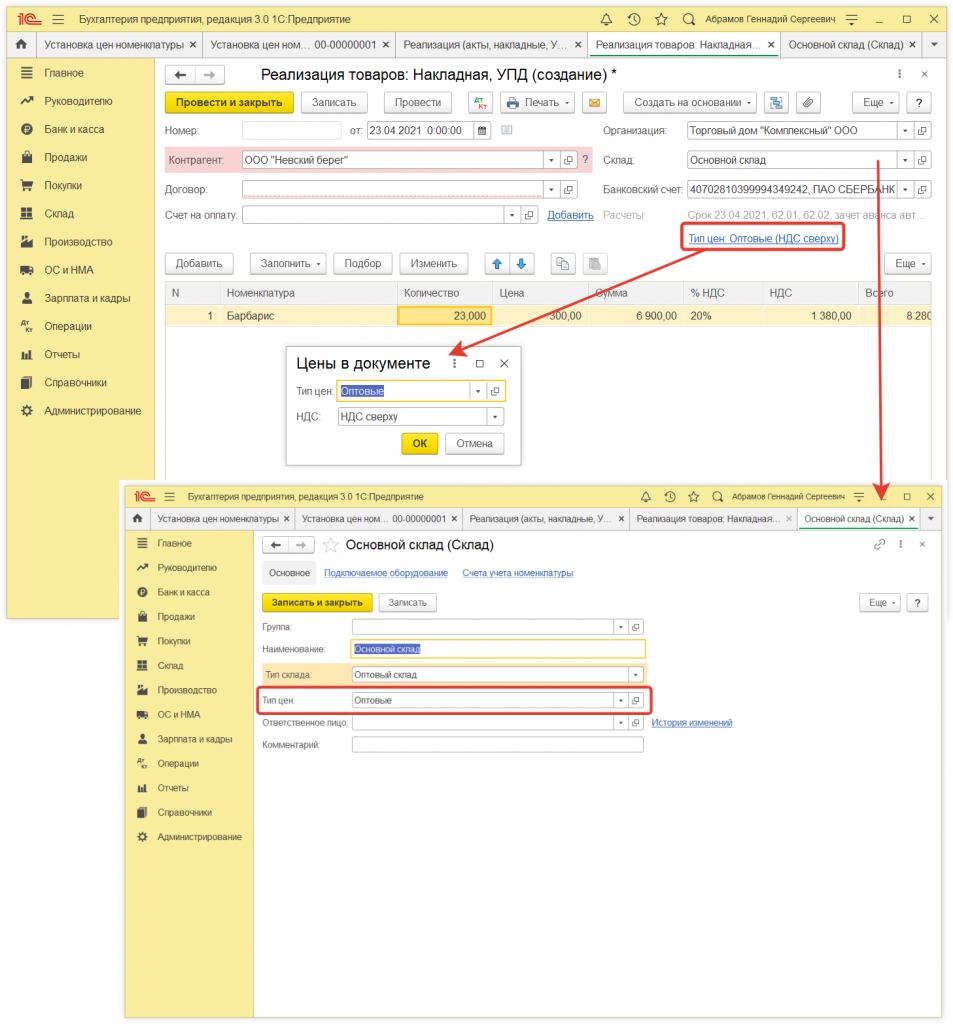953x1024 pixels.
Task: Click the Провести и закрыть button
Action: (x=229, y=103)
